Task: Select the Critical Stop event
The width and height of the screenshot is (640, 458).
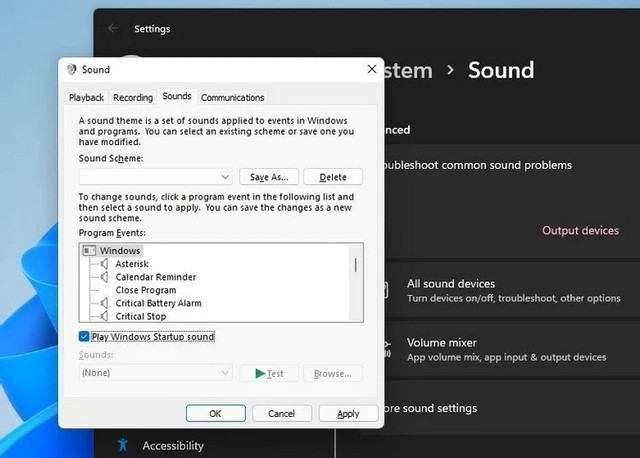Action: [141, 316]
